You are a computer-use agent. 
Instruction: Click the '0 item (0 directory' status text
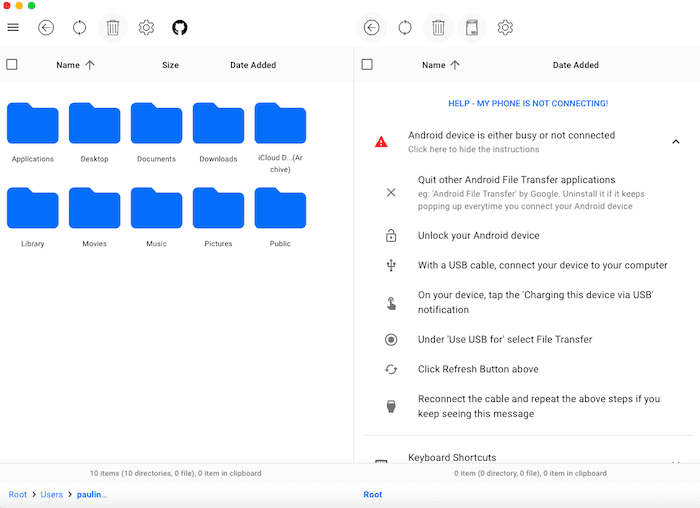[530, 473]
